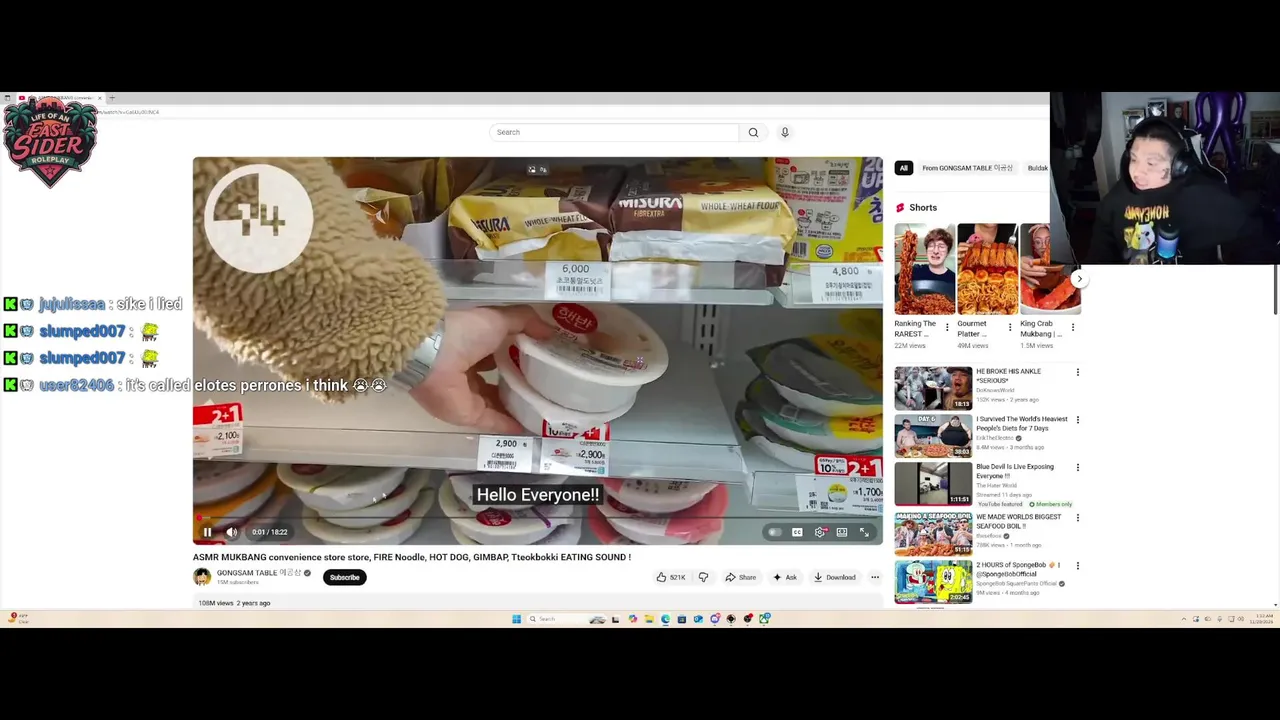1280x720 pixels.
Task: Open options for King Crab Mukbang short
Action: tap(1073, 327)
